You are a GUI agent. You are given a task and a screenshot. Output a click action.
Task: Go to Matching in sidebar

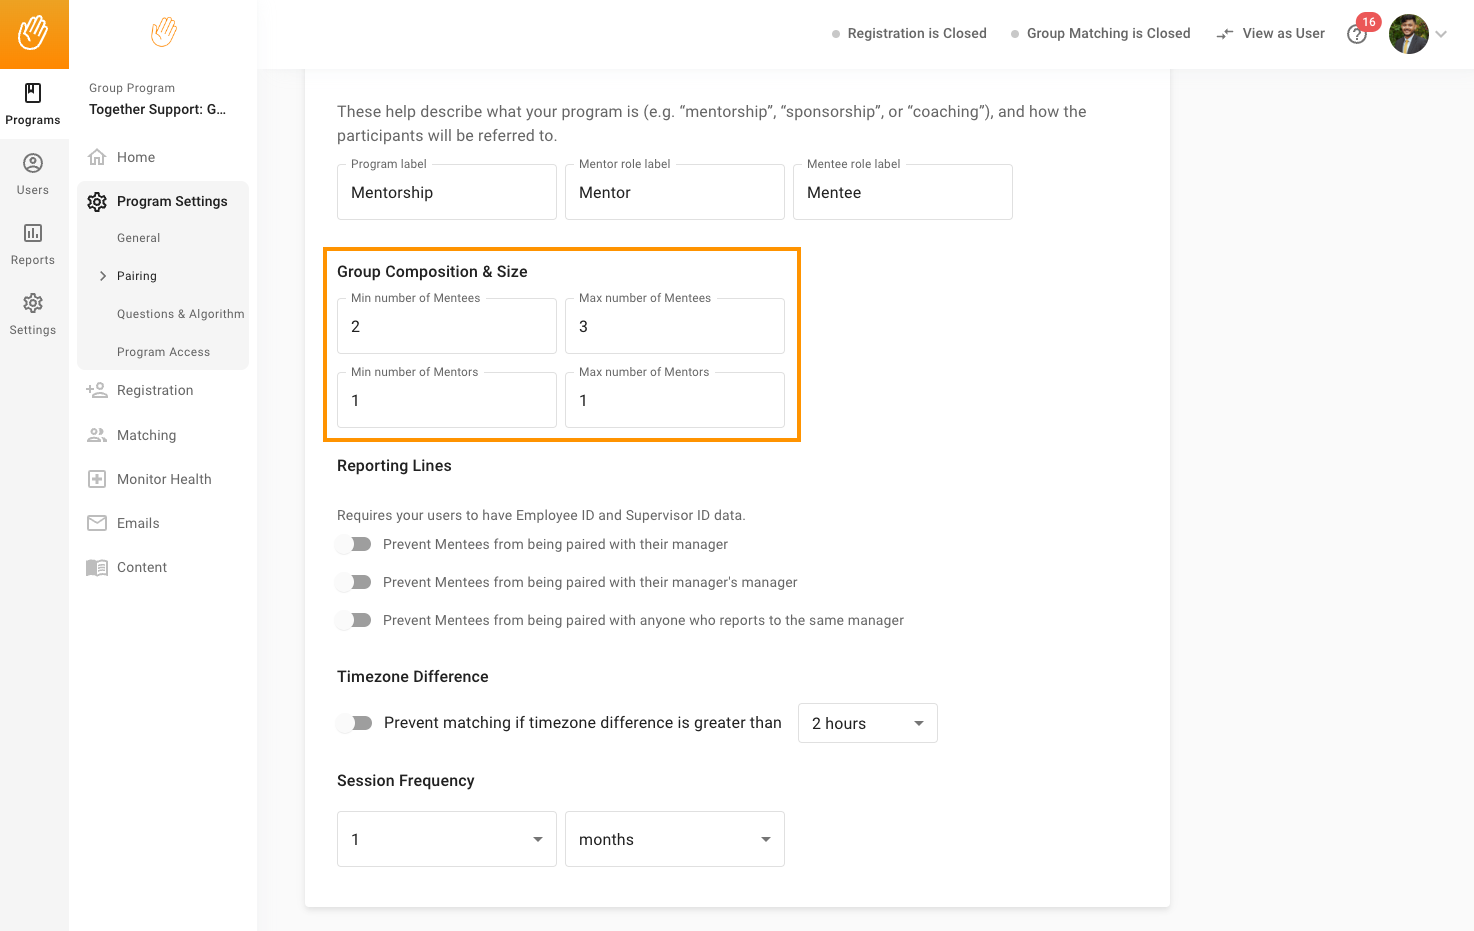tap(147, 435)
